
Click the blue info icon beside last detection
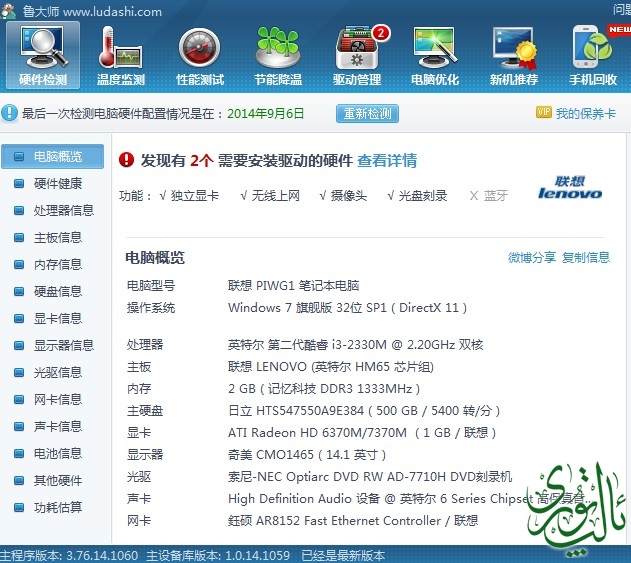tap(9, 113)
